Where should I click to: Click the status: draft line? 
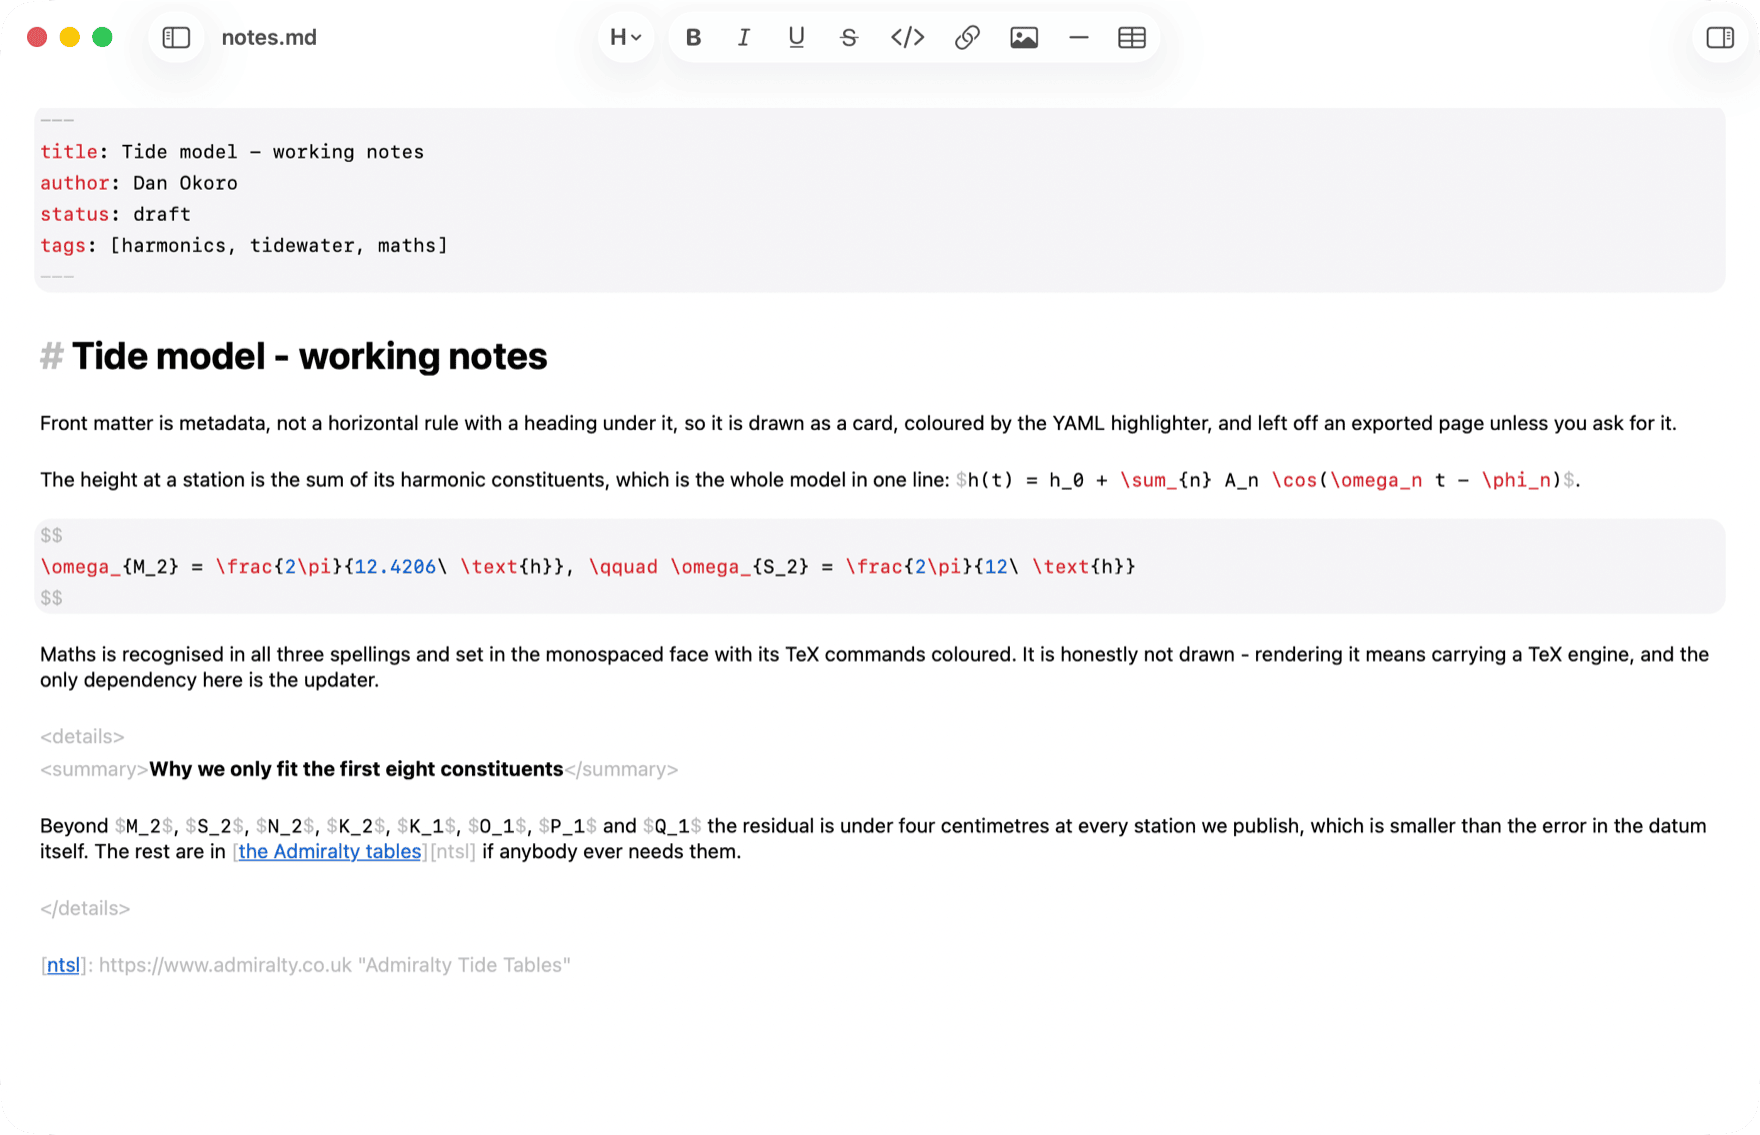(x=115, y=214)
